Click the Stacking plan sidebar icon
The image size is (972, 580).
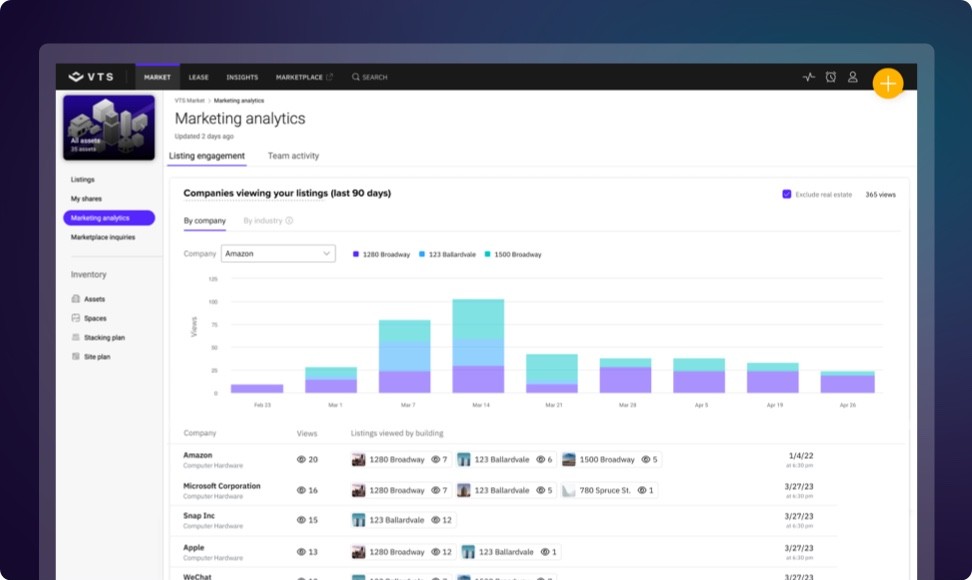76,338
